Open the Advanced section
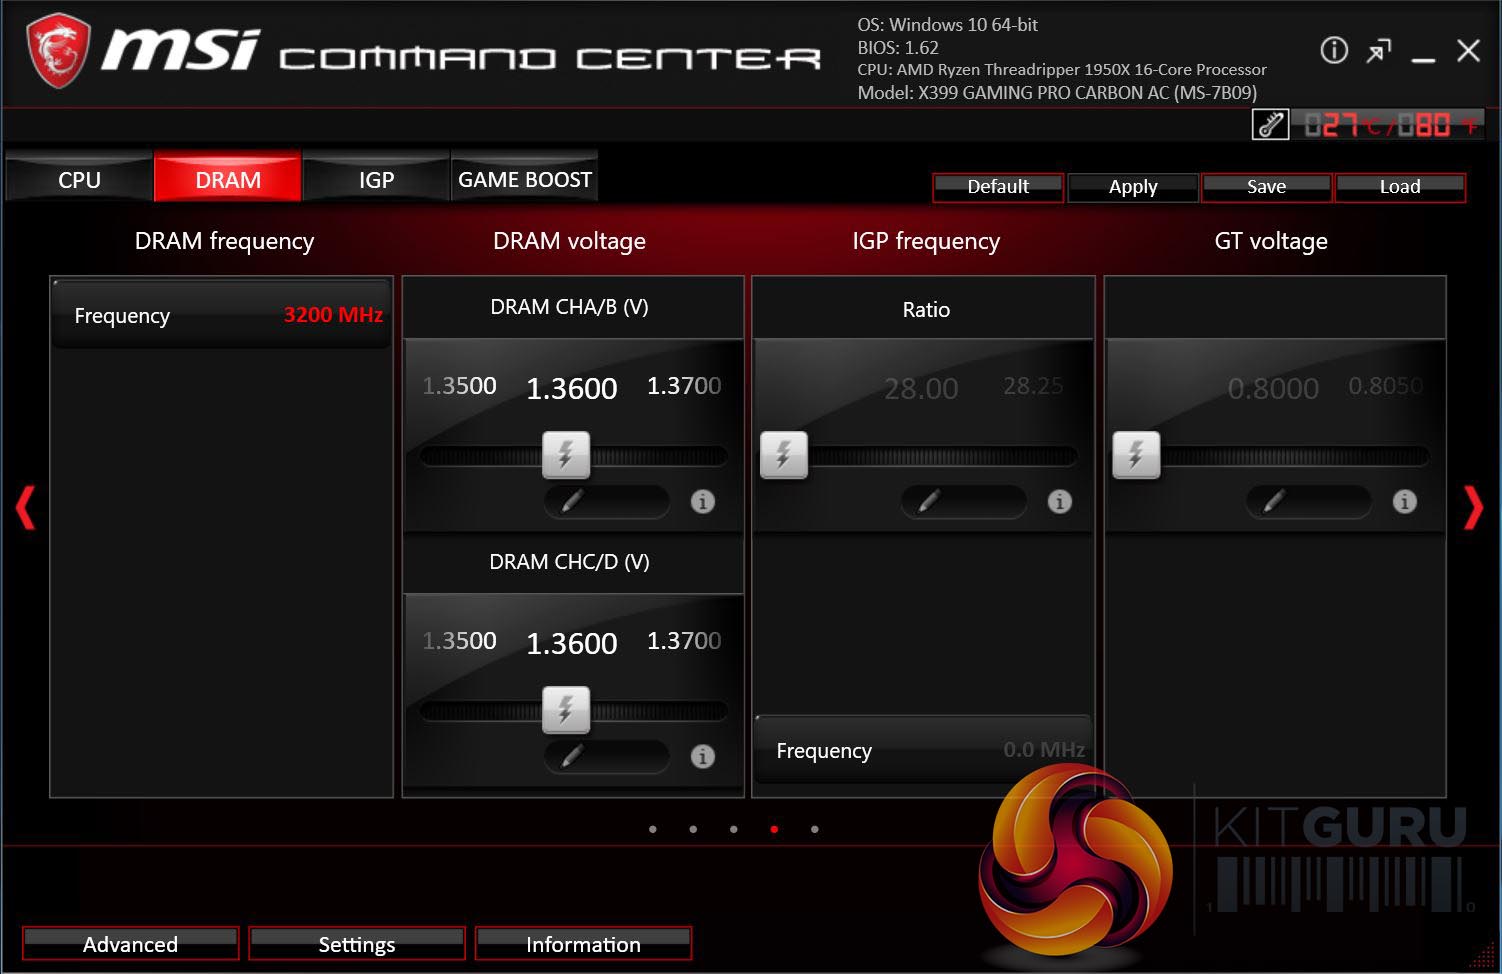Viewport: 1502px width, 974px height. [x=131, y=944]
